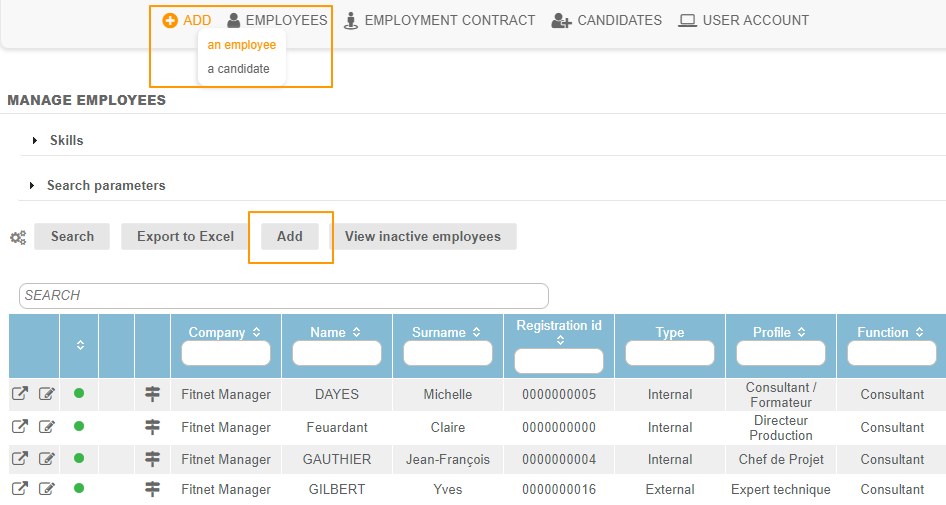Click Export to Excel button
The height and width of the screenshot is (505, 946).
pyautogui.click(x=185, y=236)
